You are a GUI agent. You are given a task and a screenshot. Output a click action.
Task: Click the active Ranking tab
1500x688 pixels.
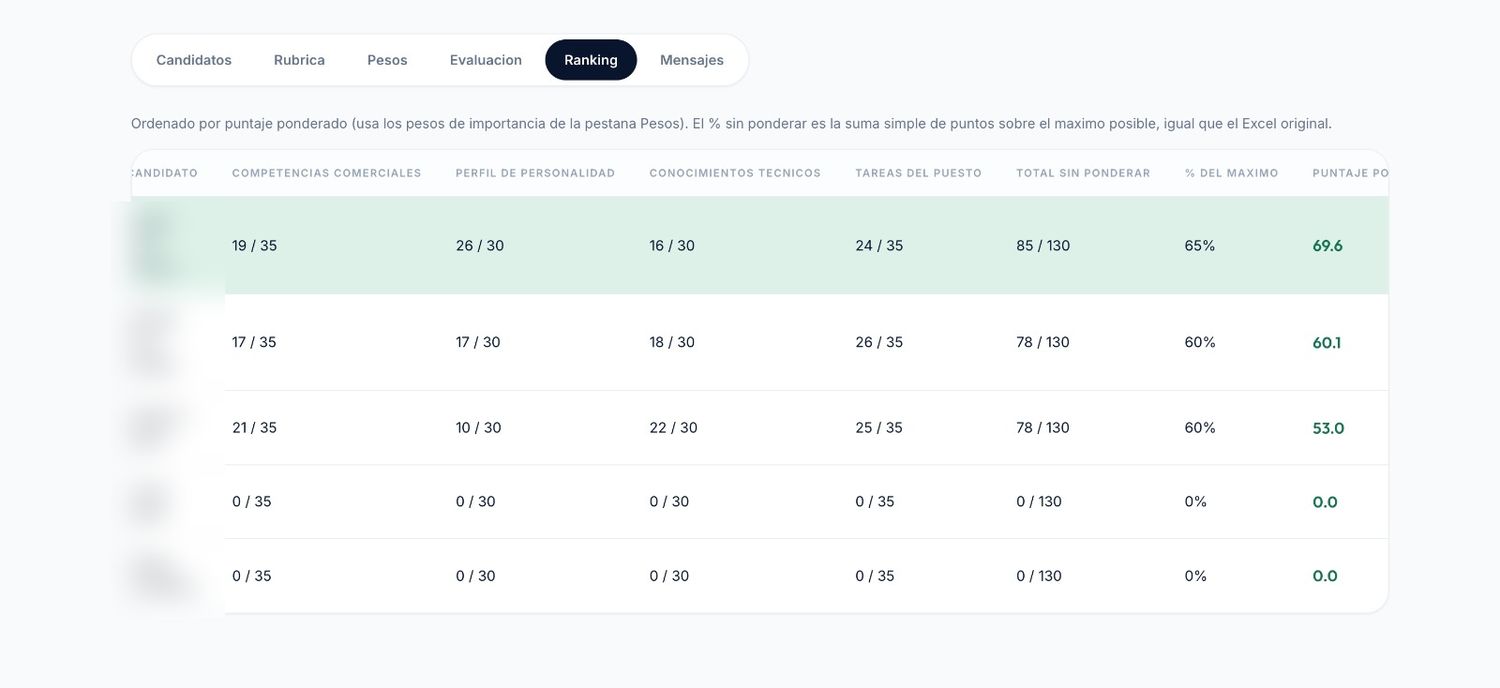tap(591, 60)
